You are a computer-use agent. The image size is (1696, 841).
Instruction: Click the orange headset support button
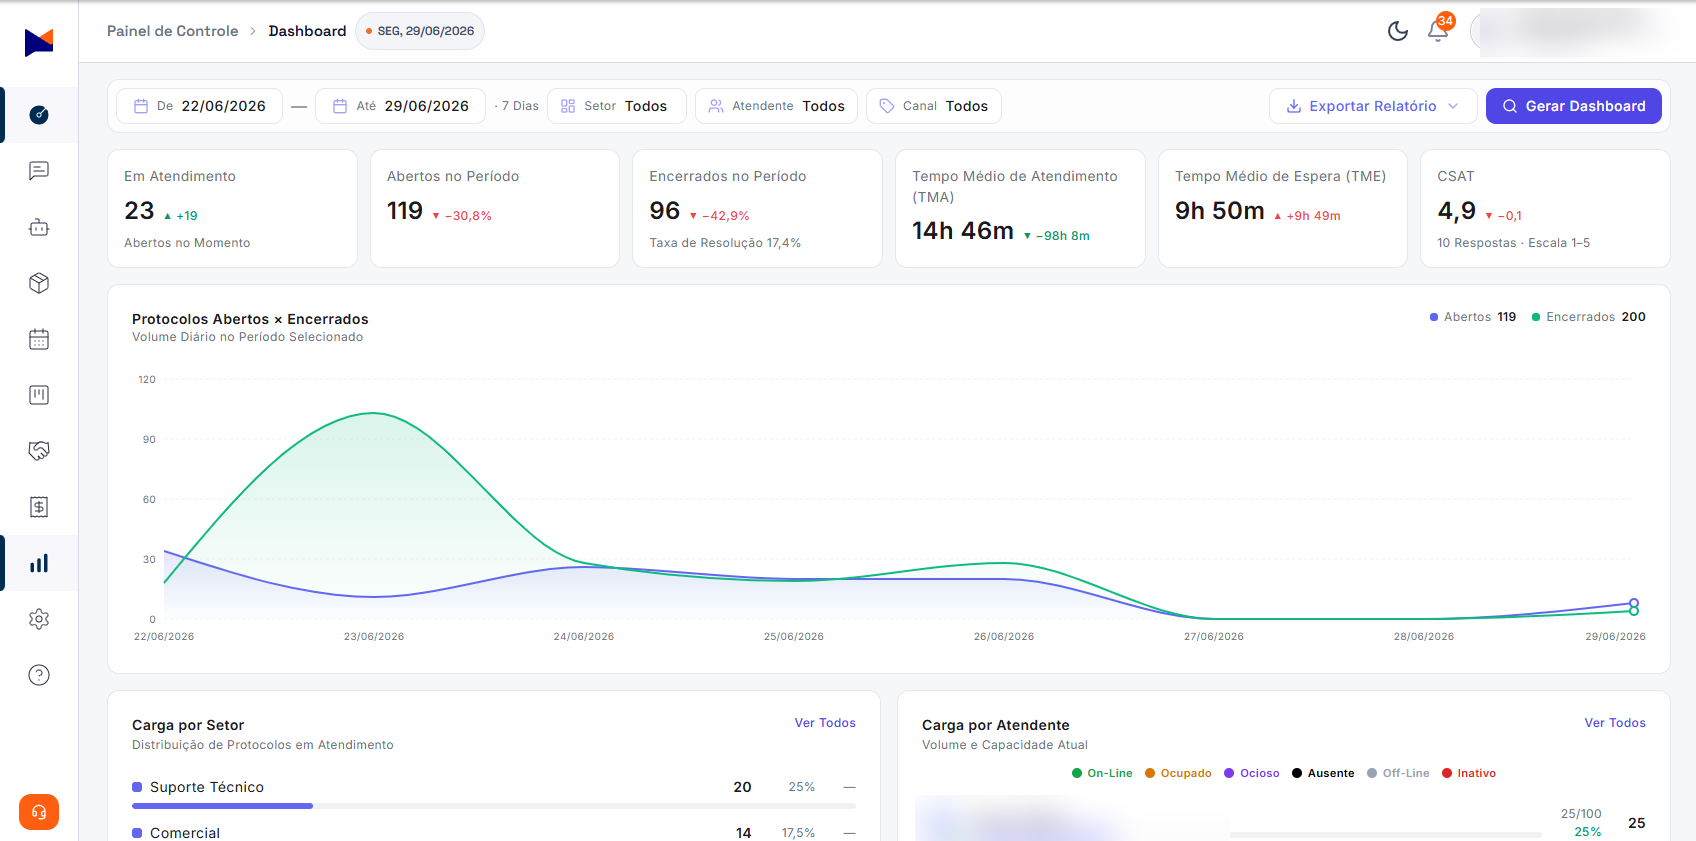coord(39,812)
